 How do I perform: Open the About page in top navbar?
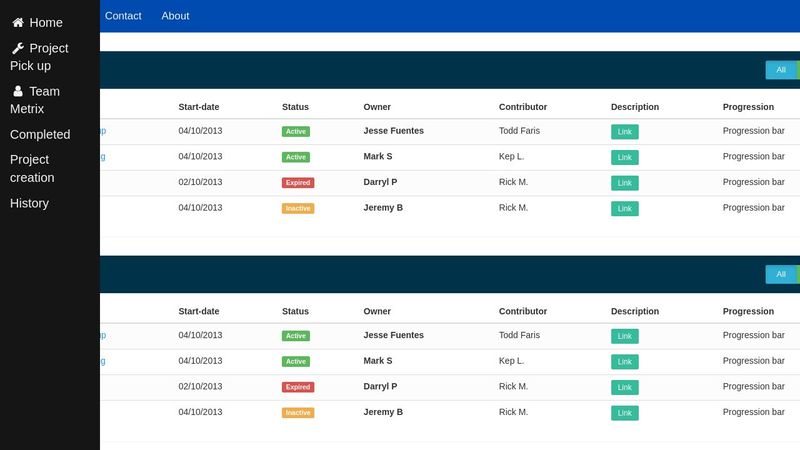[175, 16]
